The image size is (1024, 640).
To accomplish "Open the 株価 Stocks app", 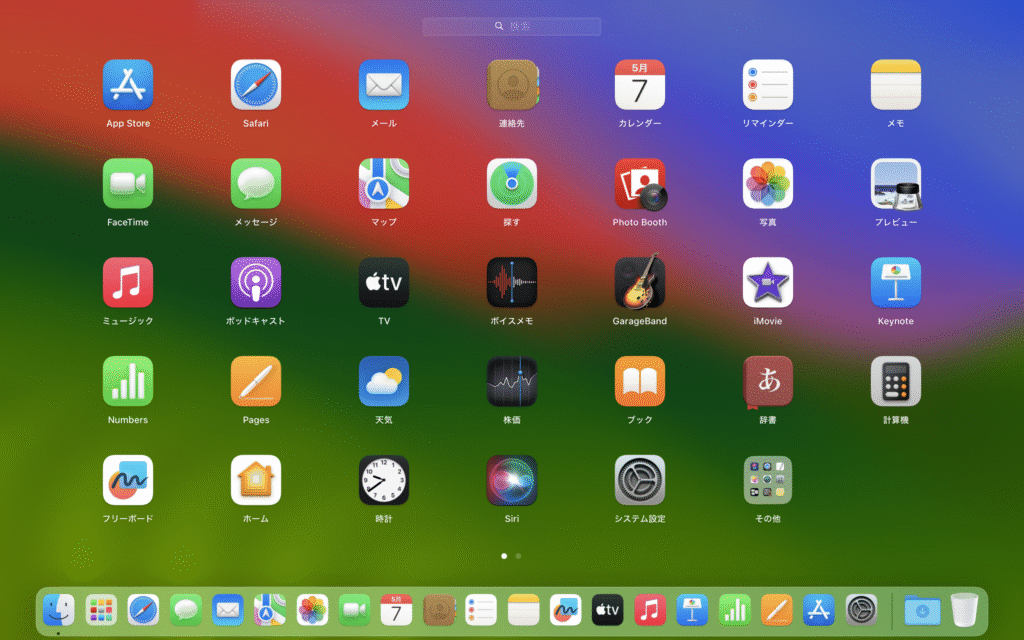I will coord(512,381).
